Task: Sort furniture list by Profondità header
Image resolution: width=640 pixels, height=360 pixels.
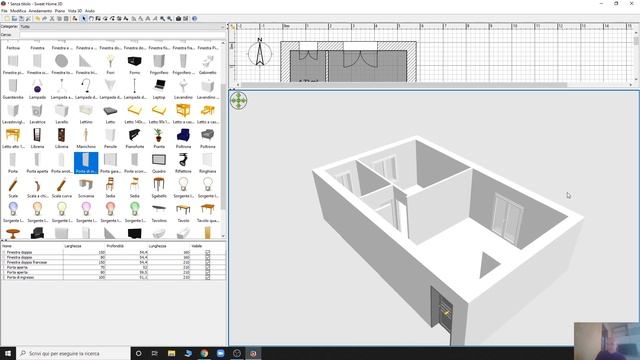Action: (127, 246)
